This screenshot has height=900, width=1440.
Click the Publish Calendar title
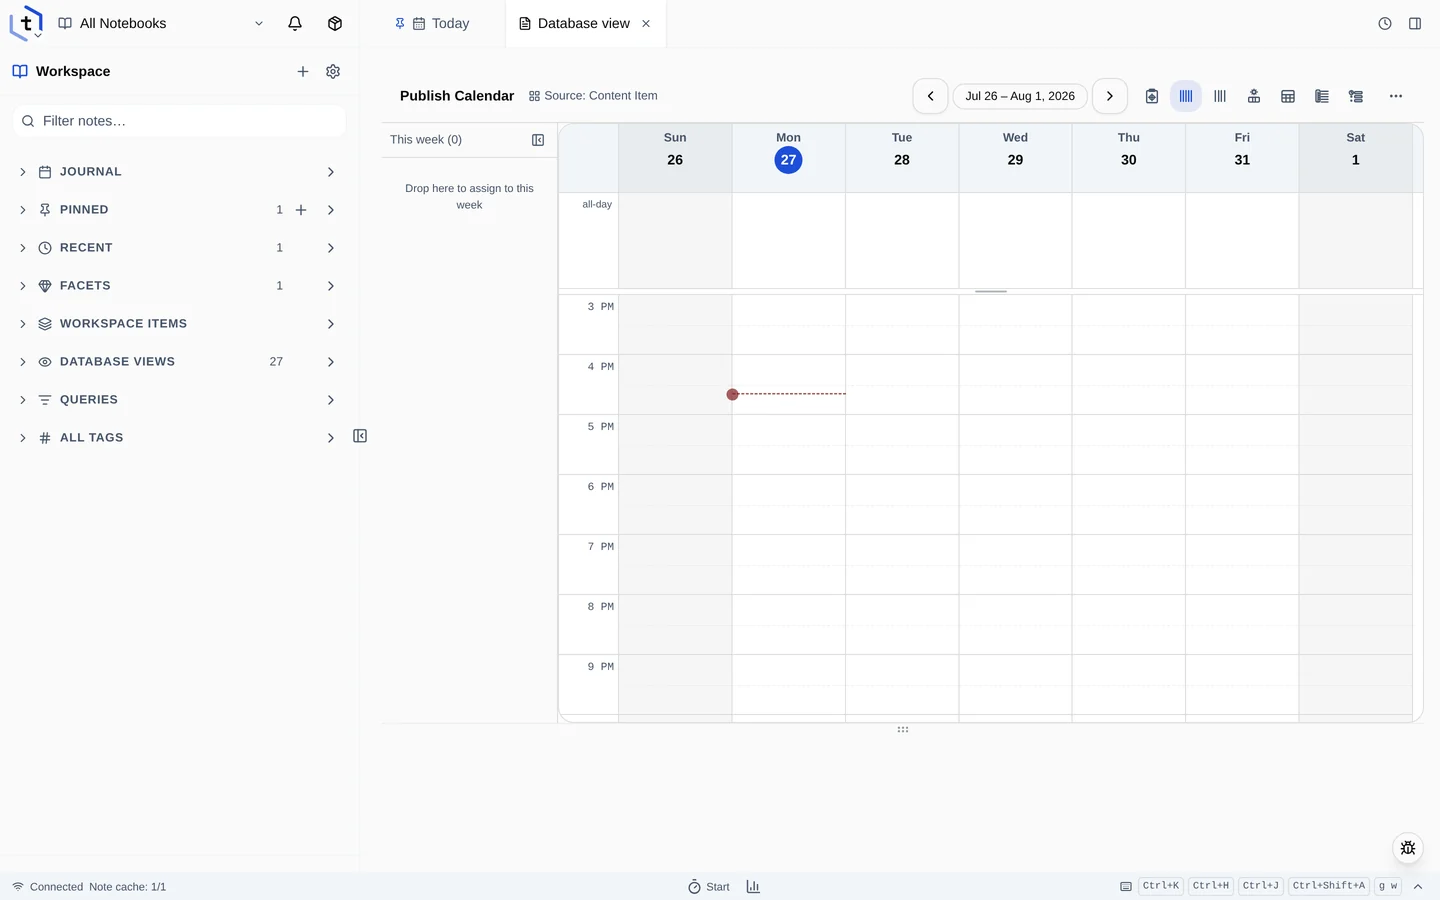[457, 96]
